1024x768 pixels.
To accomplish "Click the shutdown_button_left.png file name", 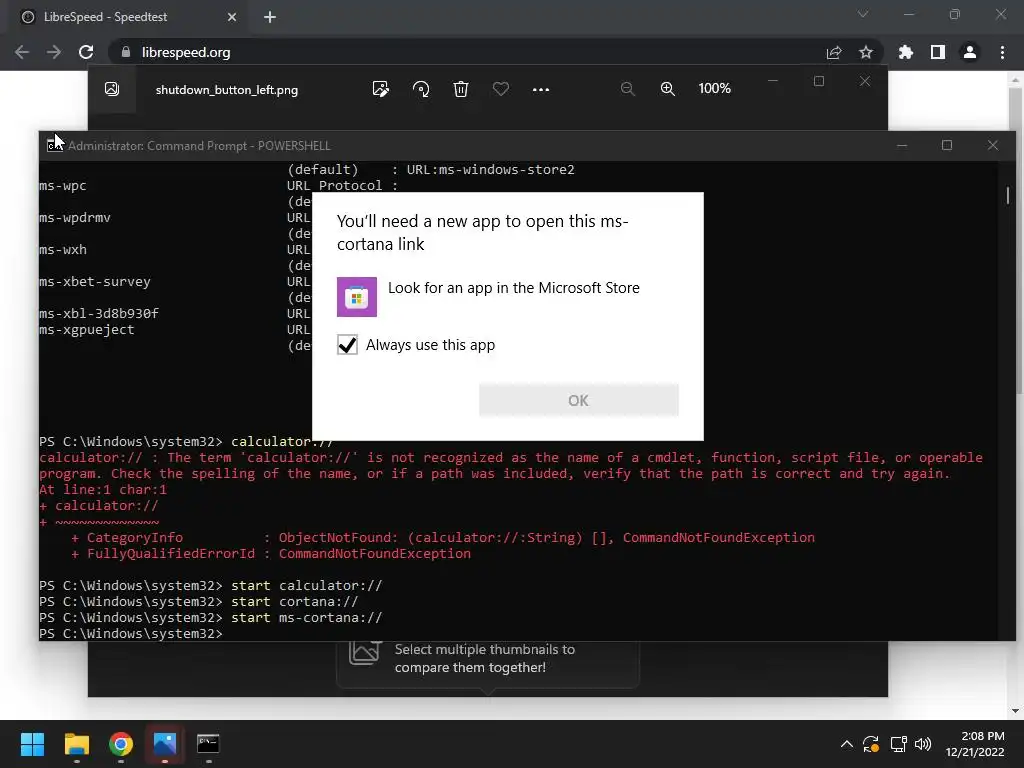I will 227,90.
